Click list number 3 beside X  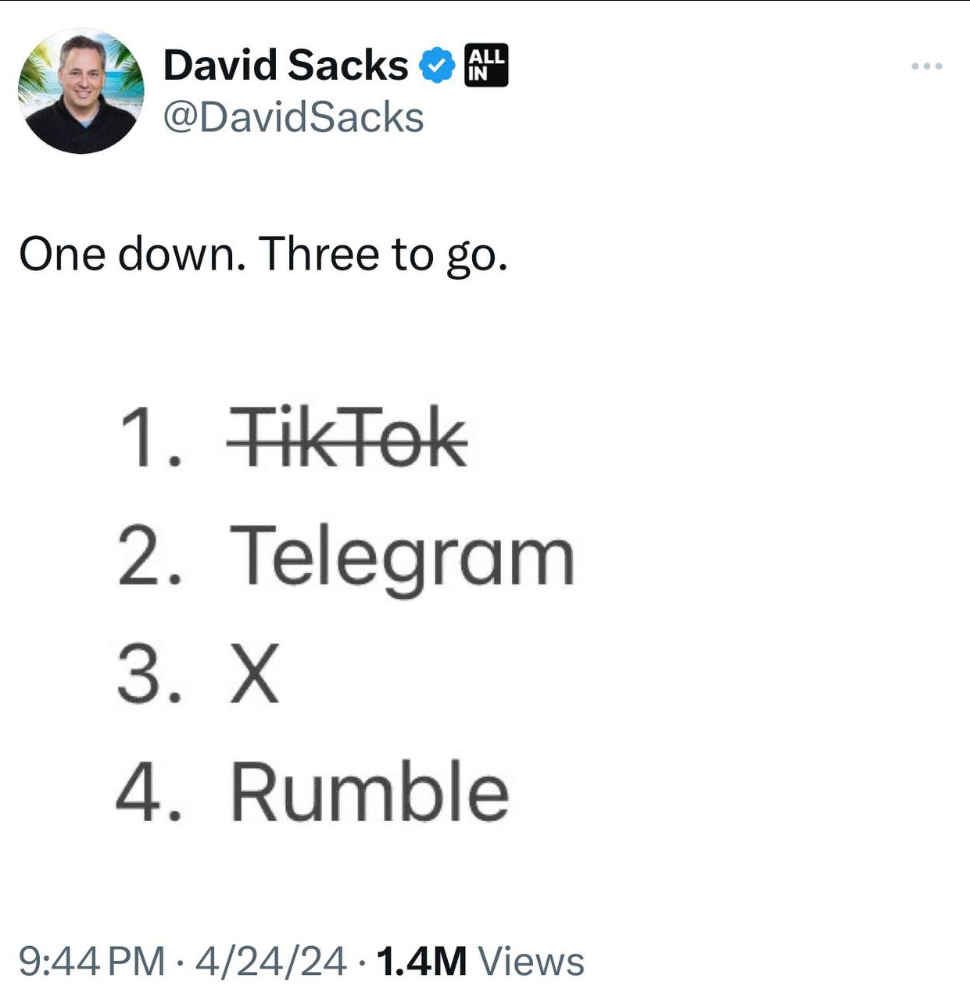(149, 673)
